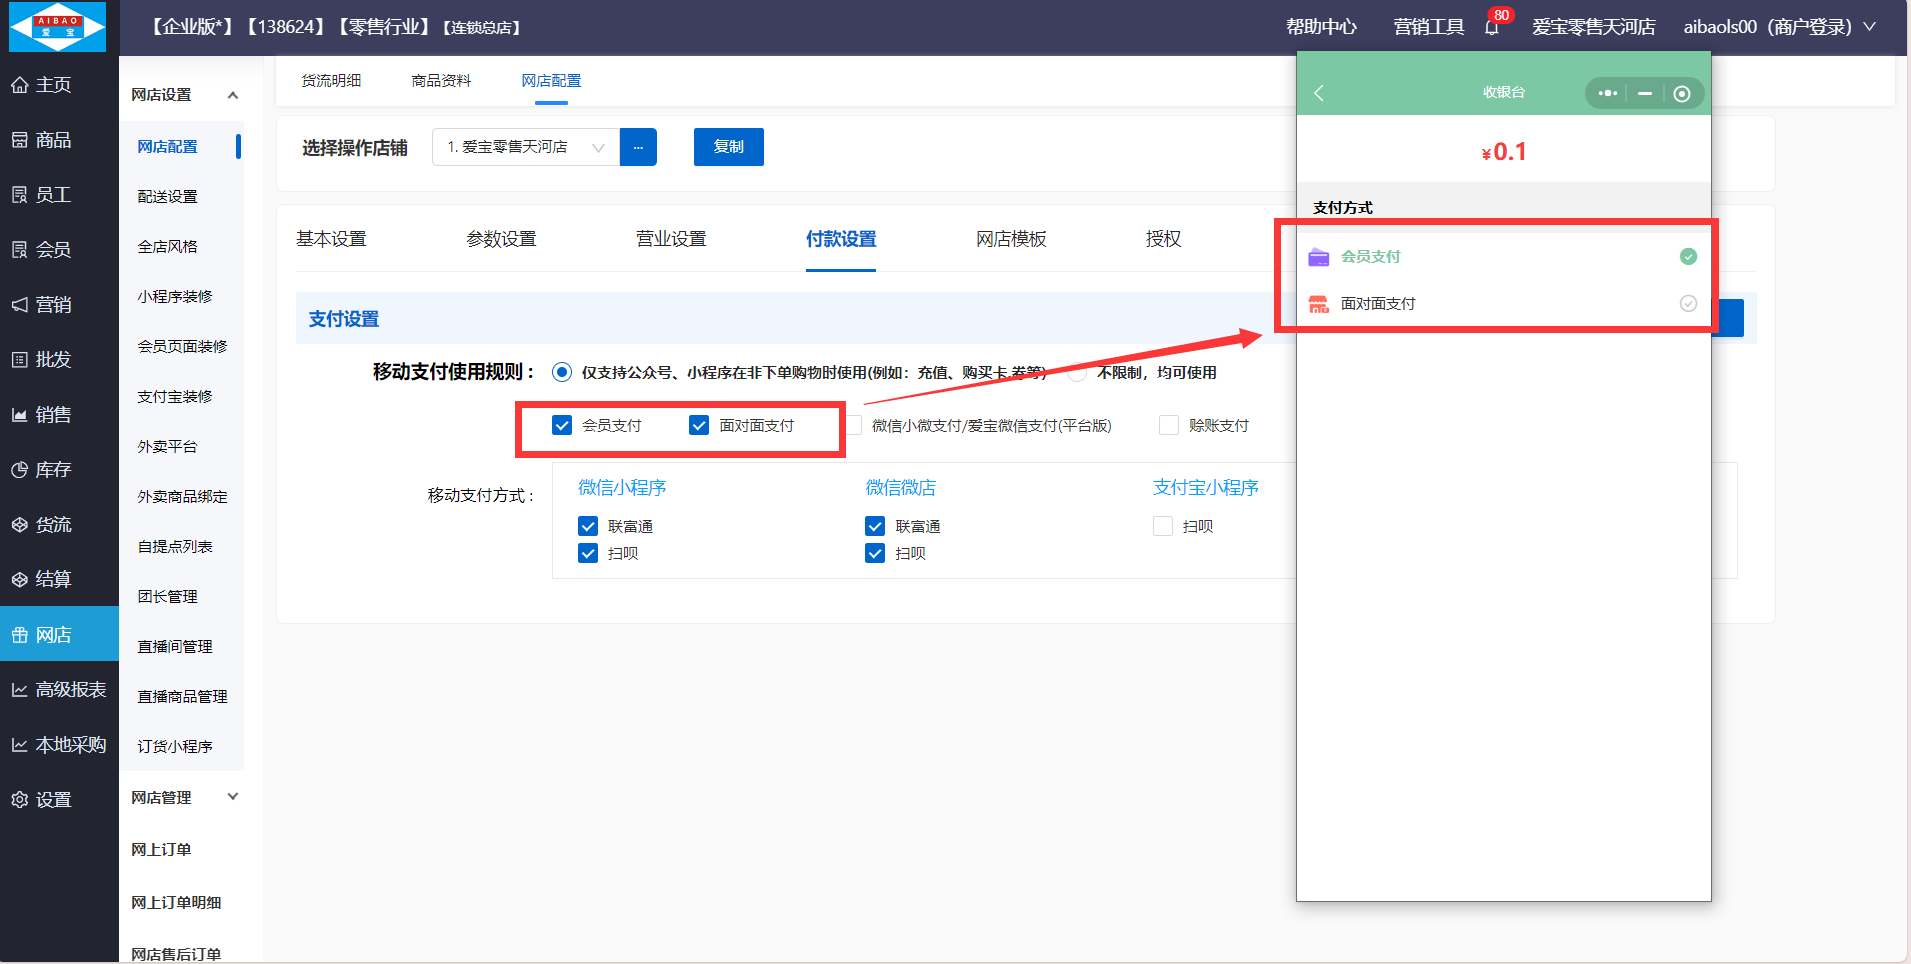This screenshot has width=1911, height=964.
Task: Click the notification bell icon
Action: [x=1491, y=27]
